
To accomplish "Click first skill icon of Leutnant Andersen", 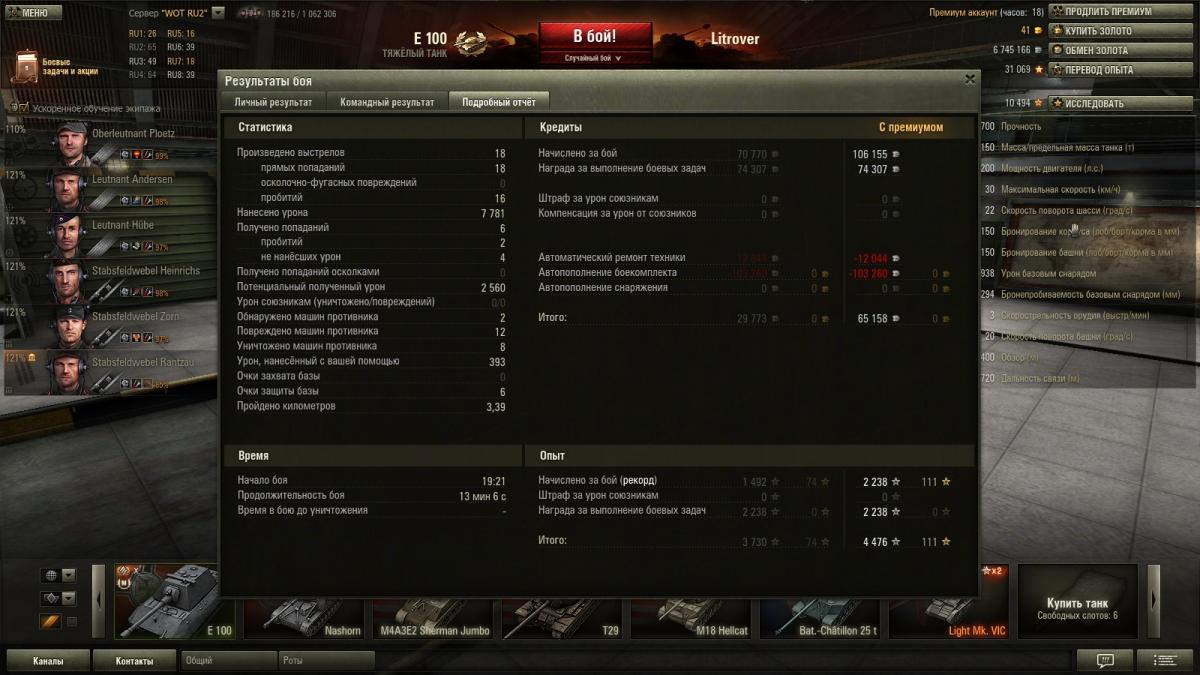I will 125,201.
